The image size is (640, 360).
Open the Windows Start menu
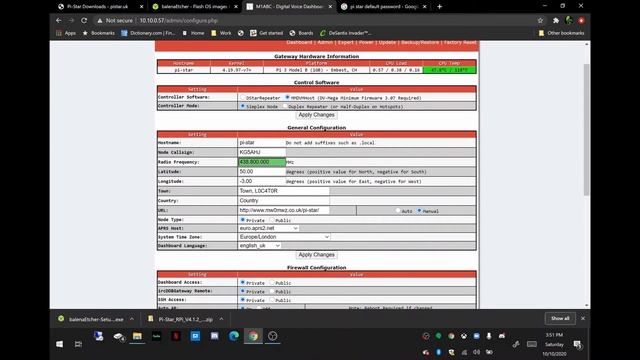(59, 344)
